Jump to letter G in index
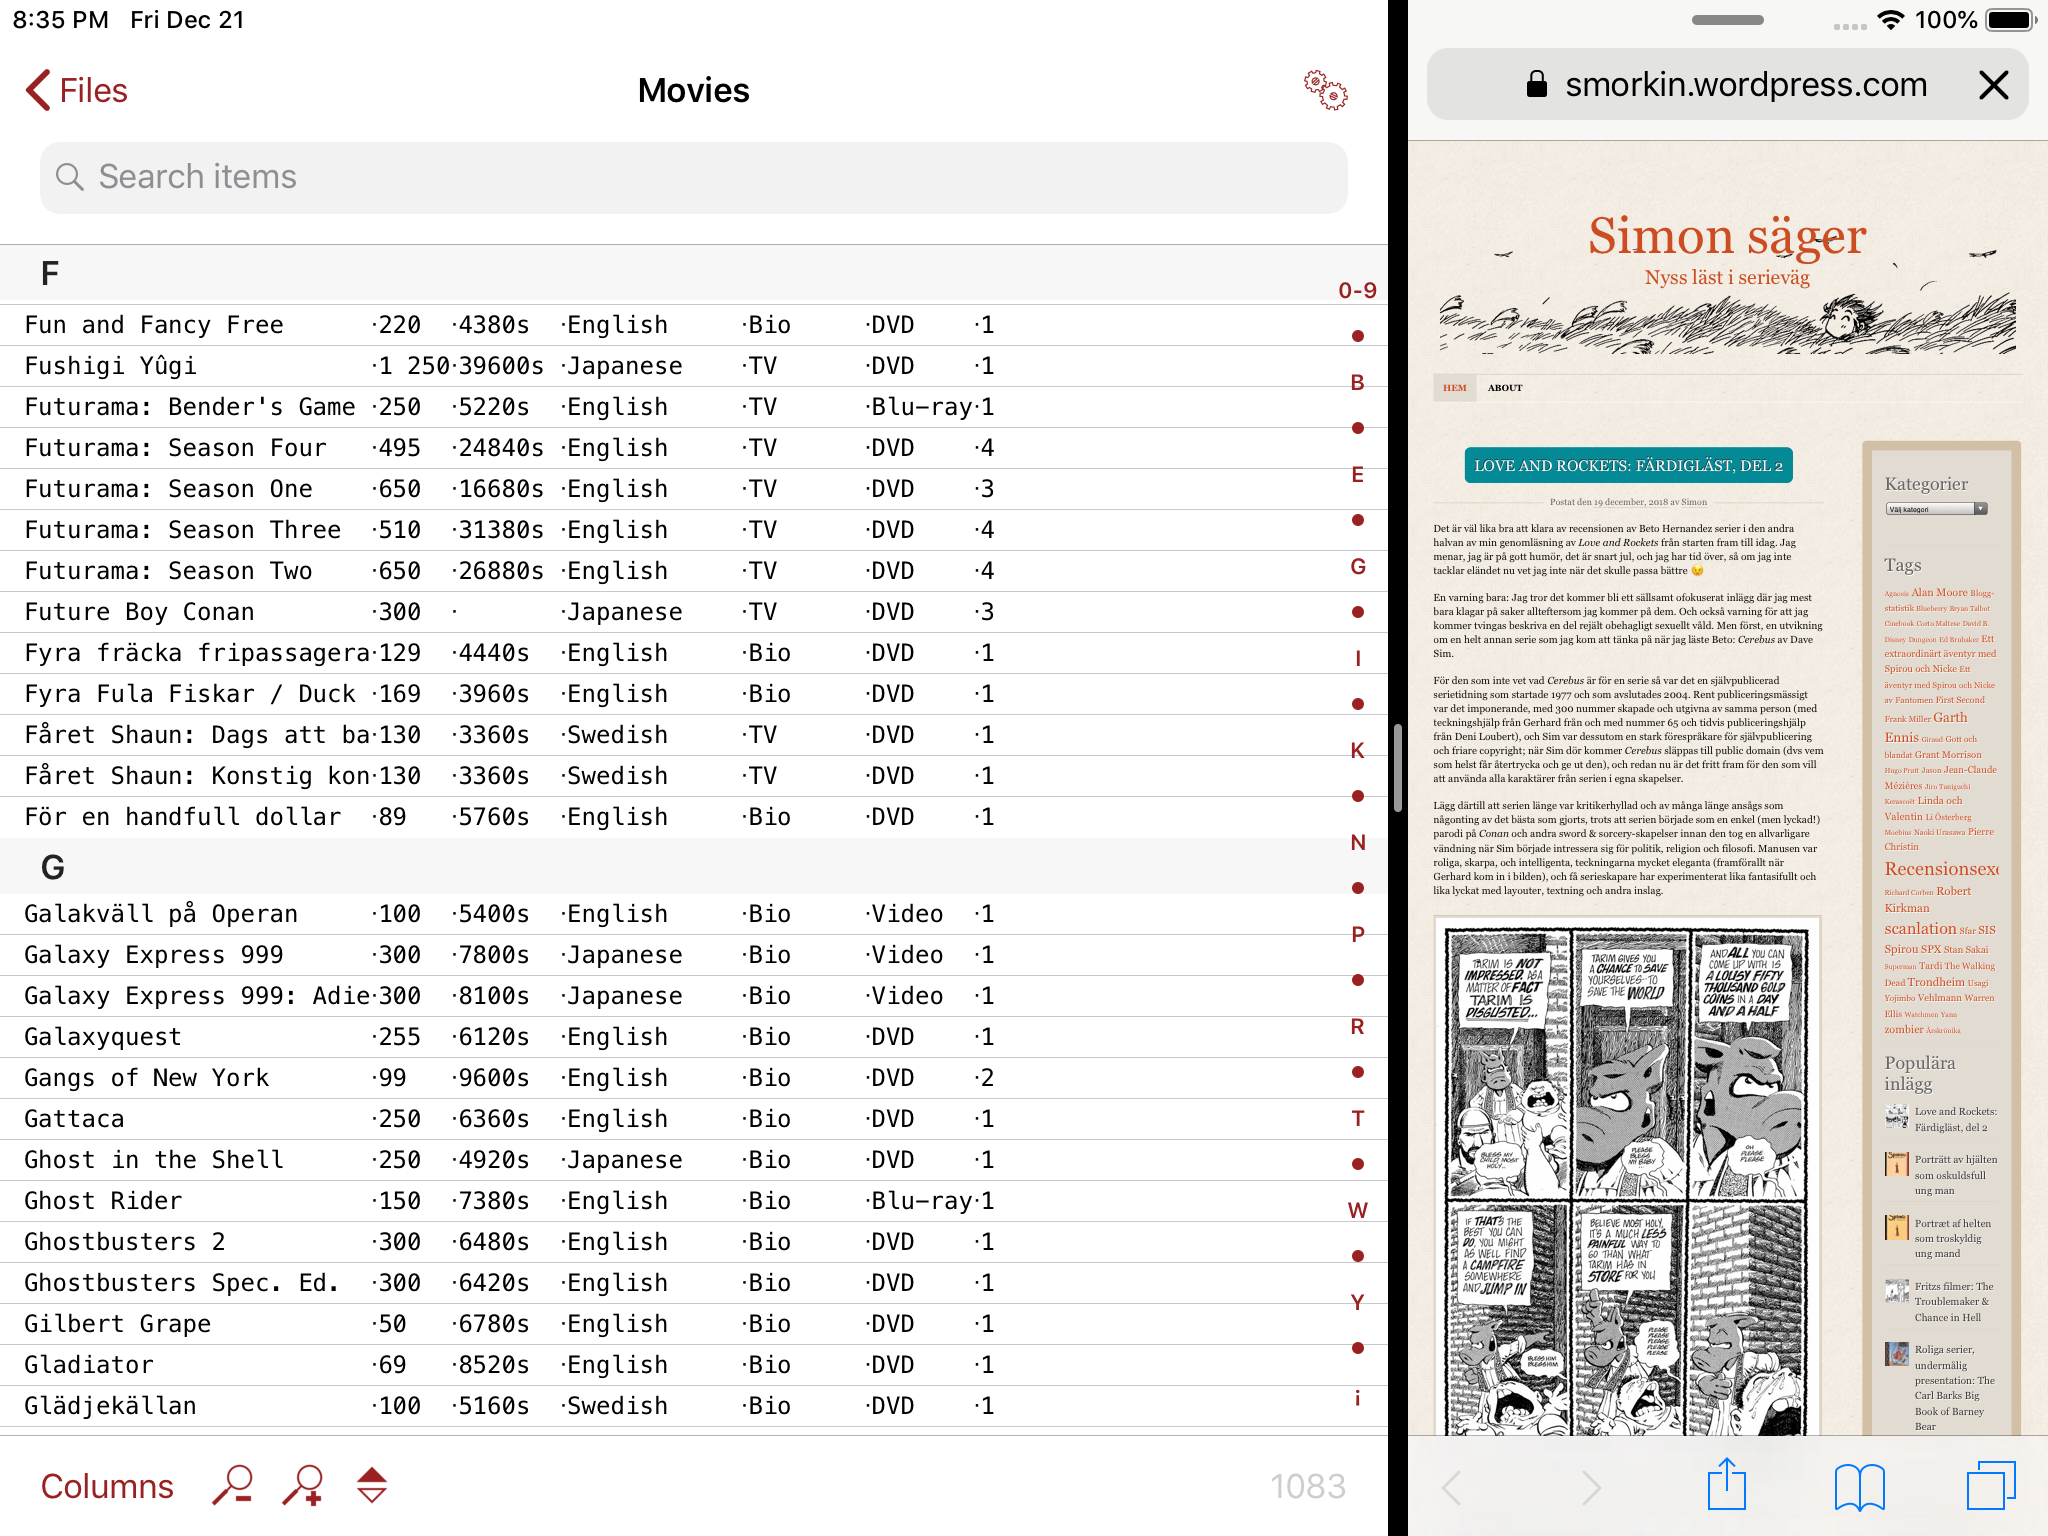 pyautogui.click(x=1357, y=567)
